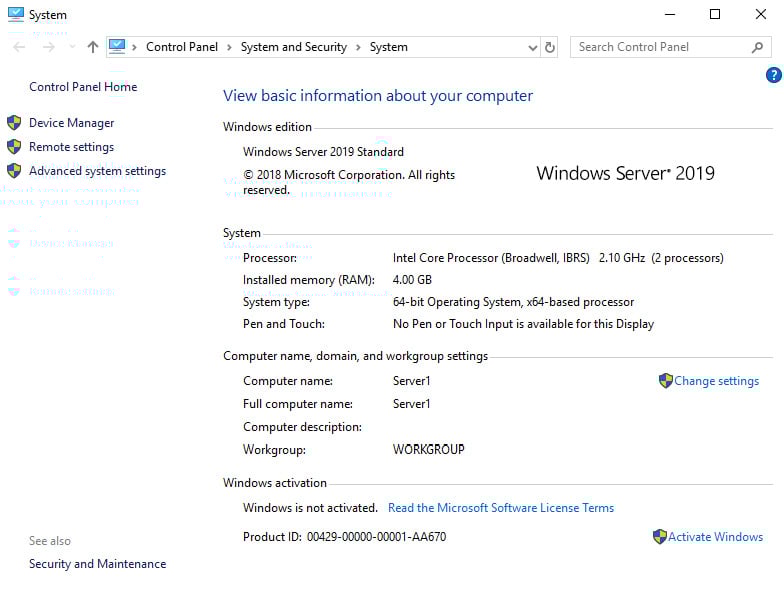
Task: Click 'View basic information about your computer' heading
Action: (378, 96)
